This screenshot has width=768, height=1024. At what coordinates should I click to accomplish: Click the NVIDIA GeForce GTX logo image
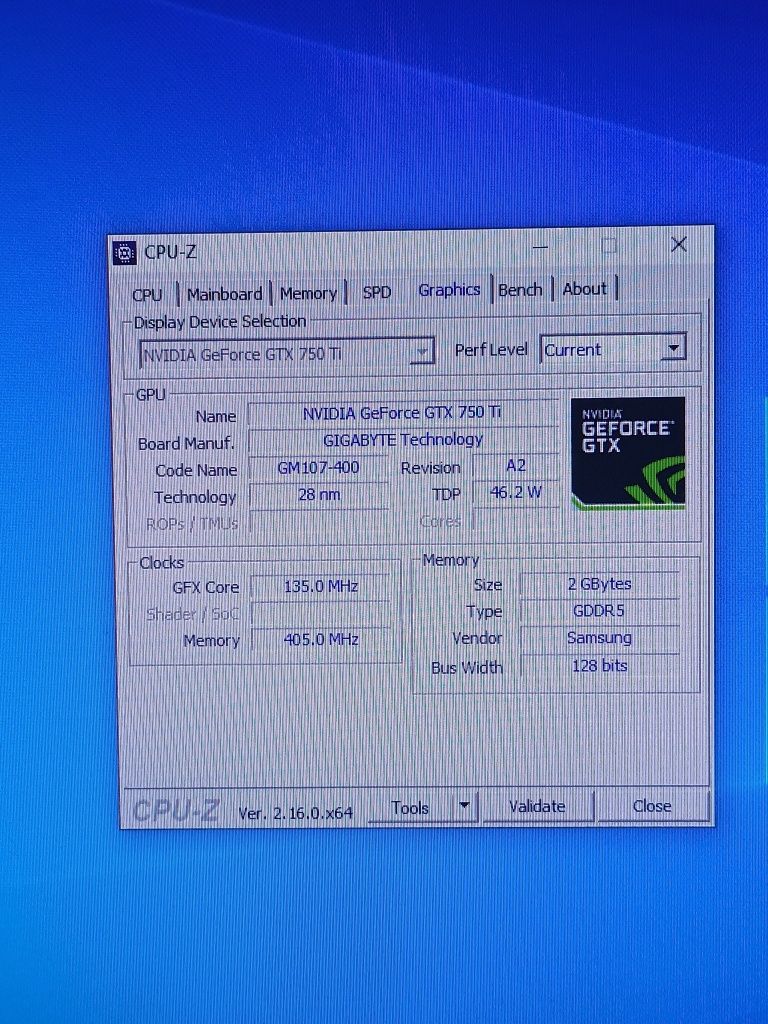pyautogui.click(x=628, y=453)
